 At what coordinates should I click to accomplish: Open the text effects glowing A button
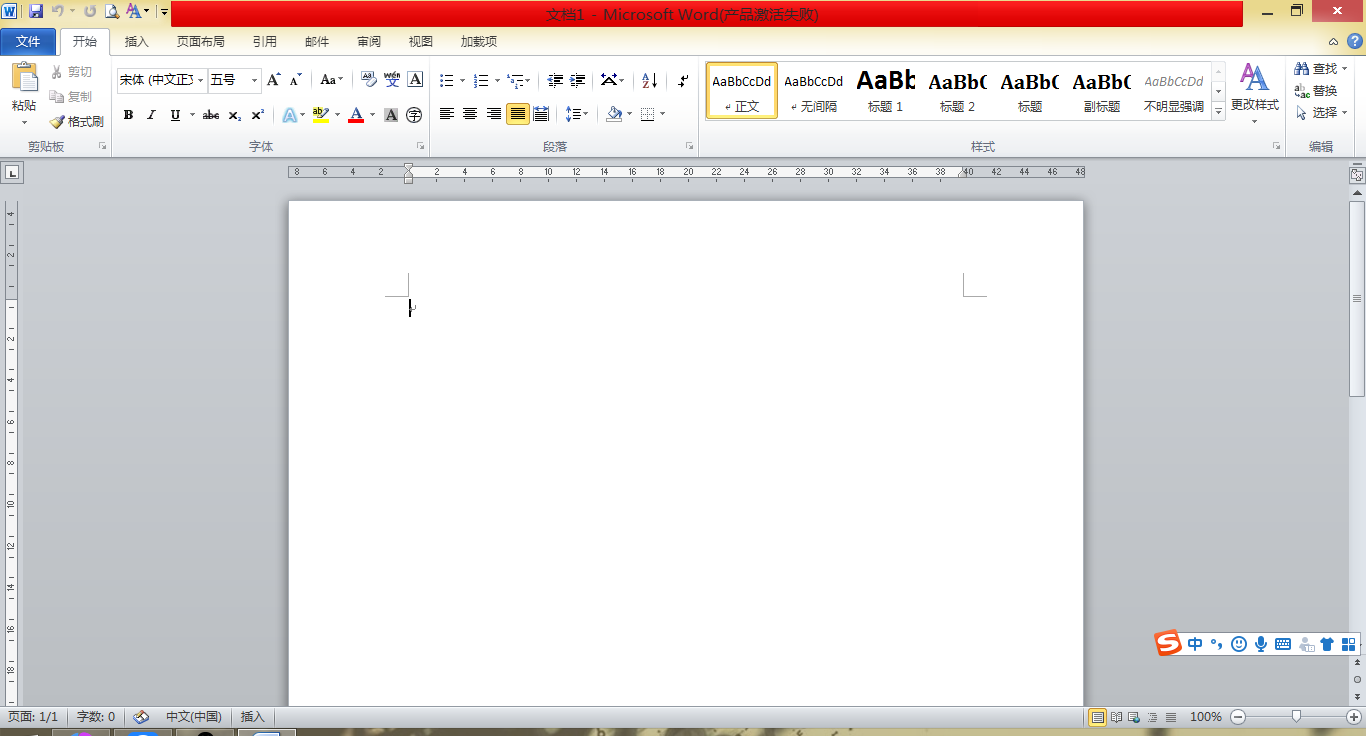click(x=289, y=115)
